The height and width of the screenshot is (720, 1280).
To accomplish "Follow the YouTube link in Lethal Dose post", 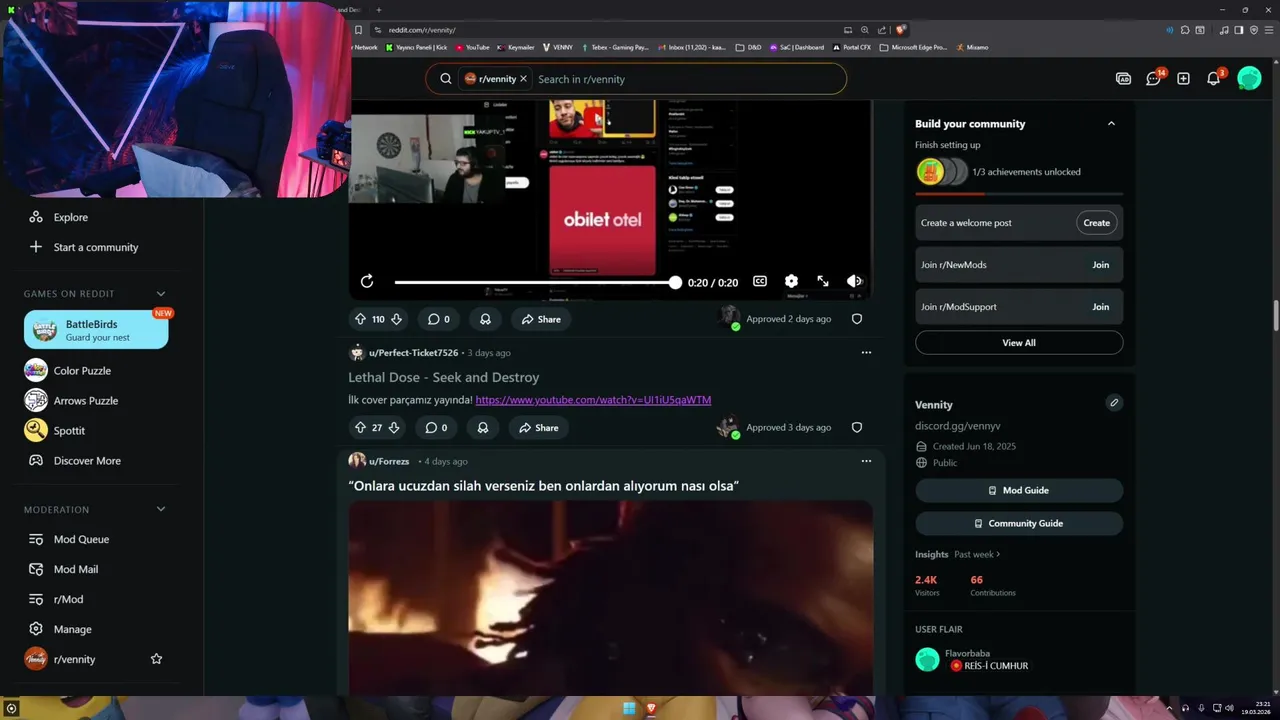I will [x=593, y=400].
